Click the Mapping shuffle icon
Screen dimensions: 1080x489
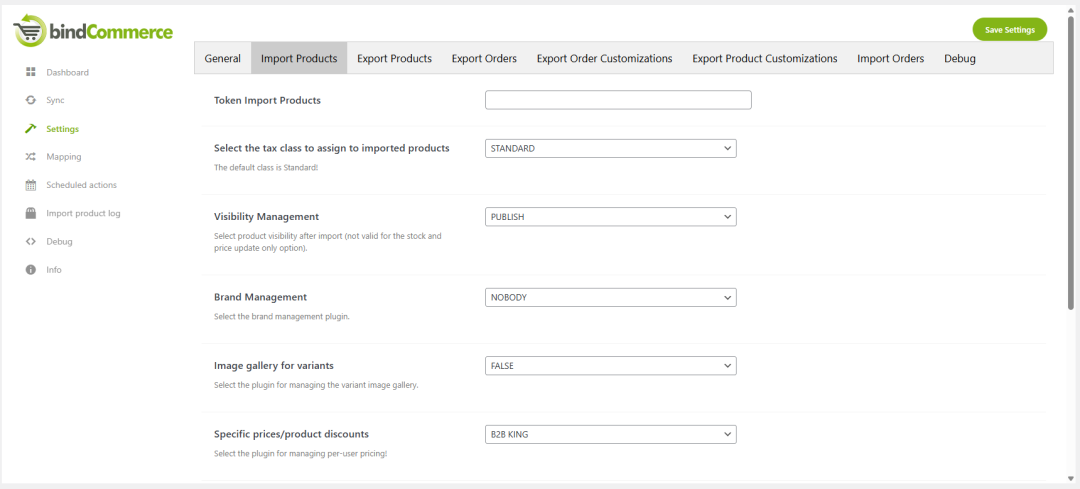point(30,157)
